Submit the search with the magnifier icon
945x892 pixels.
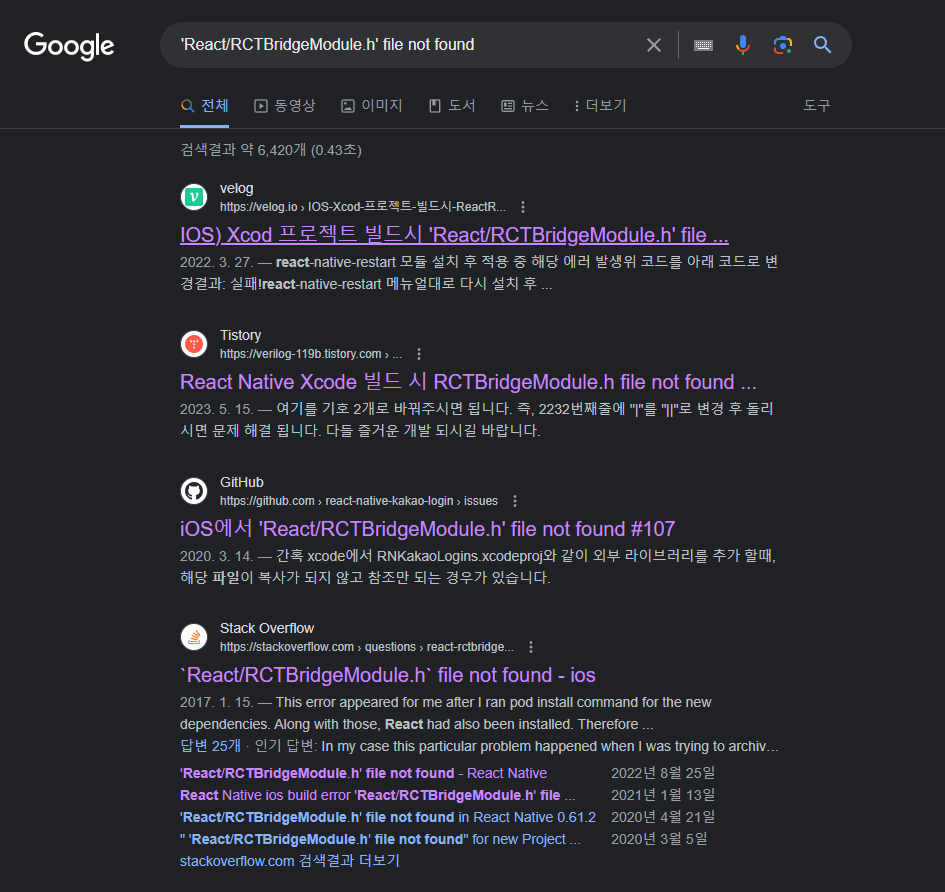click(822, 45)
